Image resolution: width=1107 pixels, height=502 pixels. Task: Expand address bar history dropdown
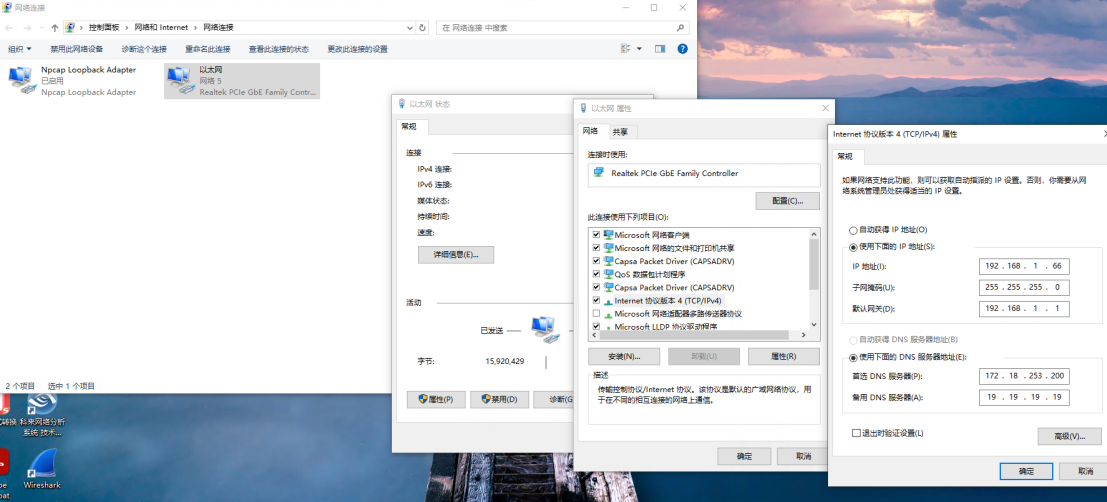[409, 28]
